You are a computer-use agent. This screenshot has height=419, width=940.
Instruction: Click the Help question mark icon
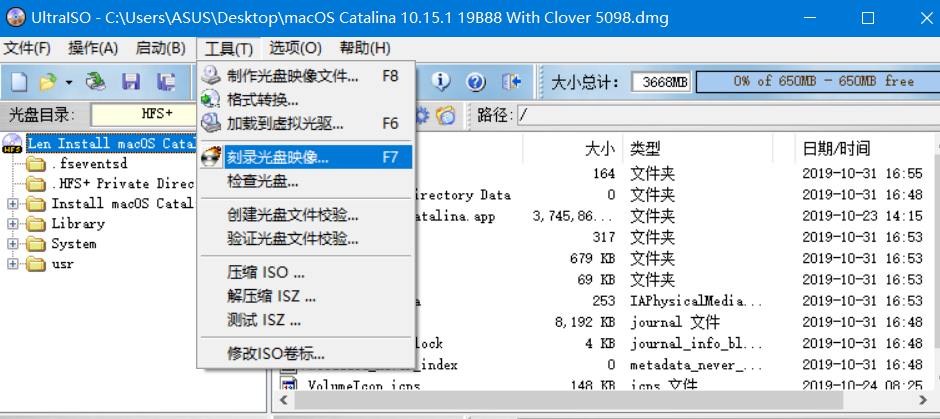(476, 82)
